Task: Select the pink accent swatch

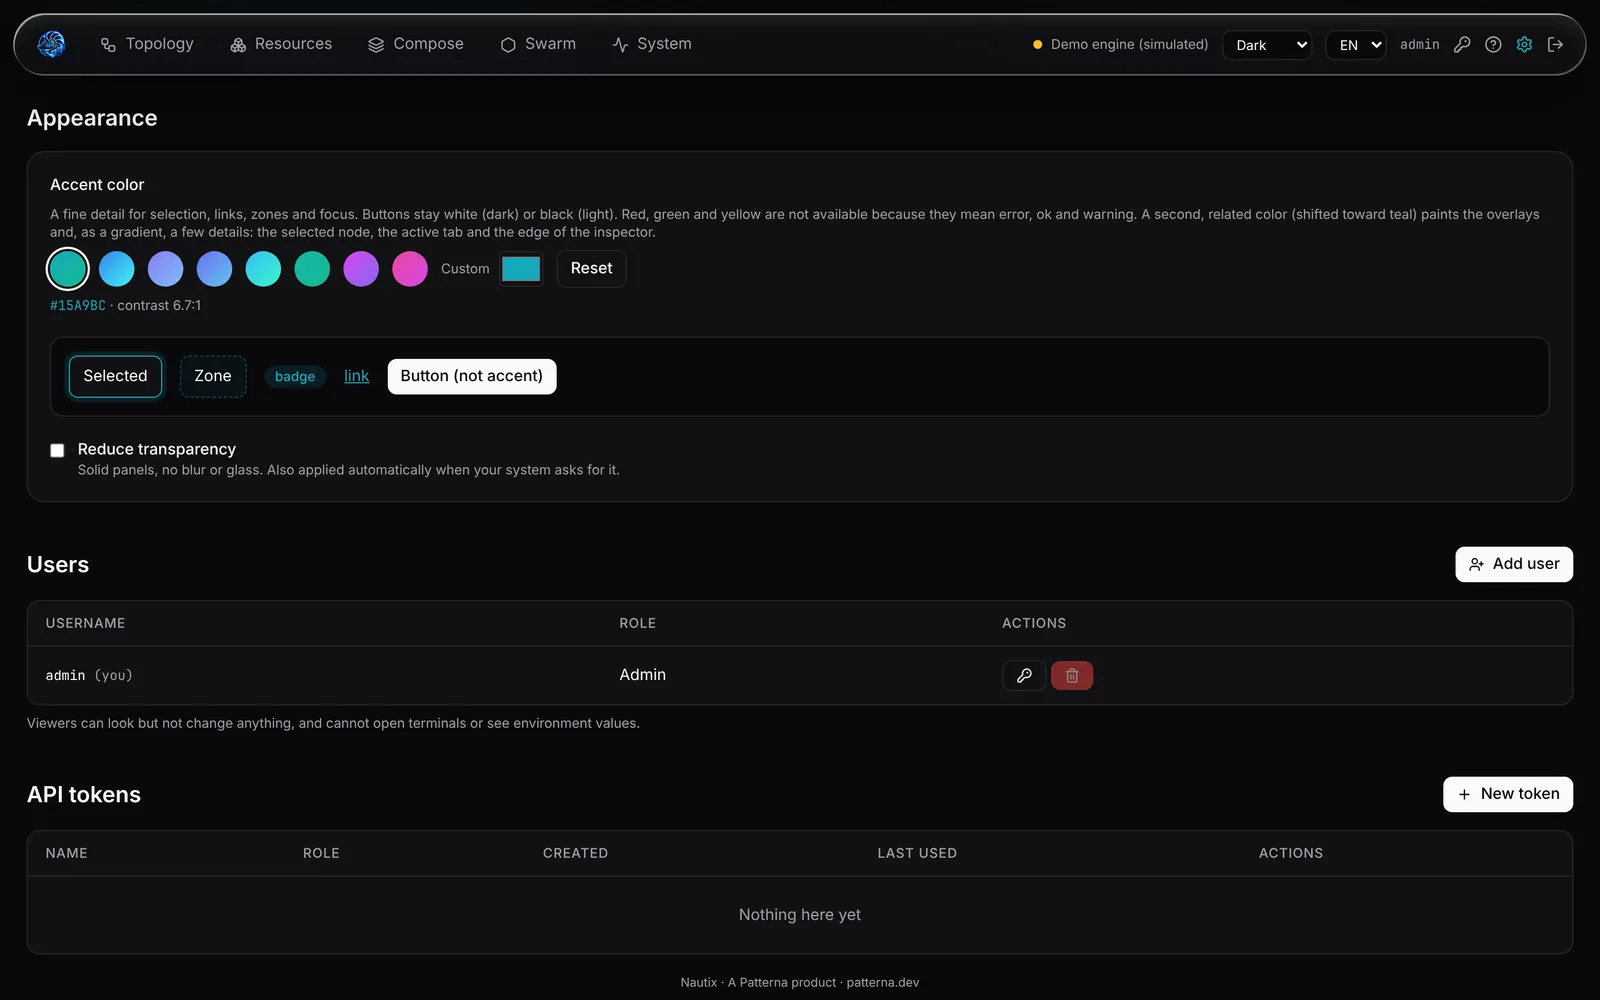Action: pos(410,268)
